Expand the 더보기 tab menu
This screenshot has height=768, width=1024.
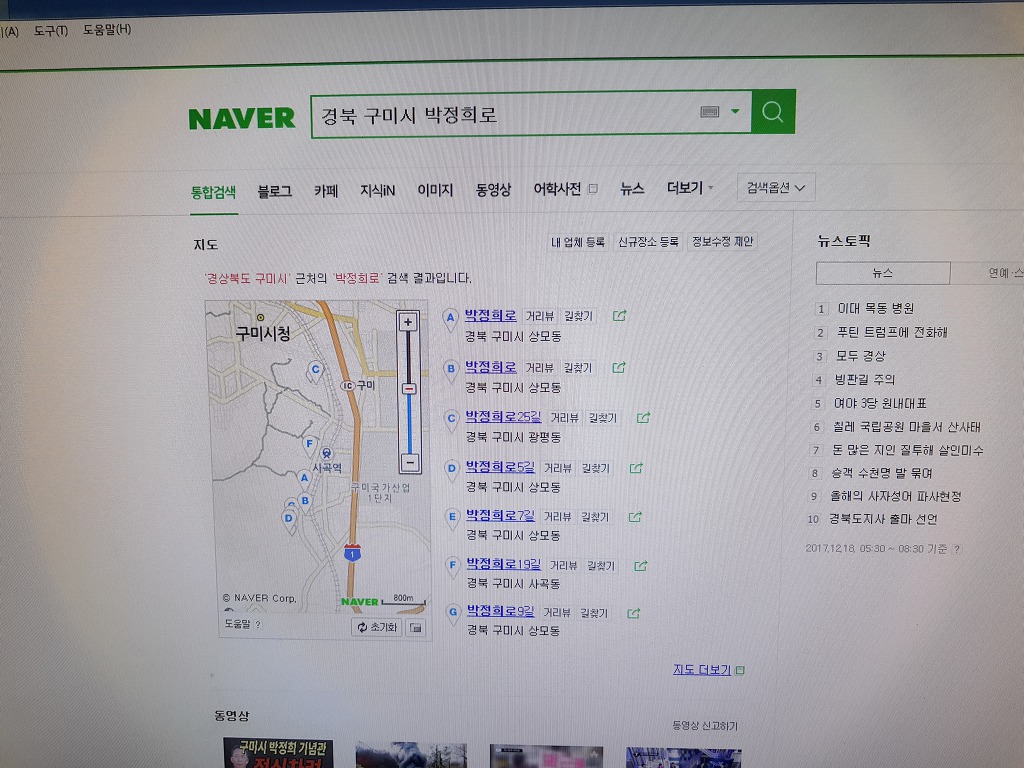[690, 188]
